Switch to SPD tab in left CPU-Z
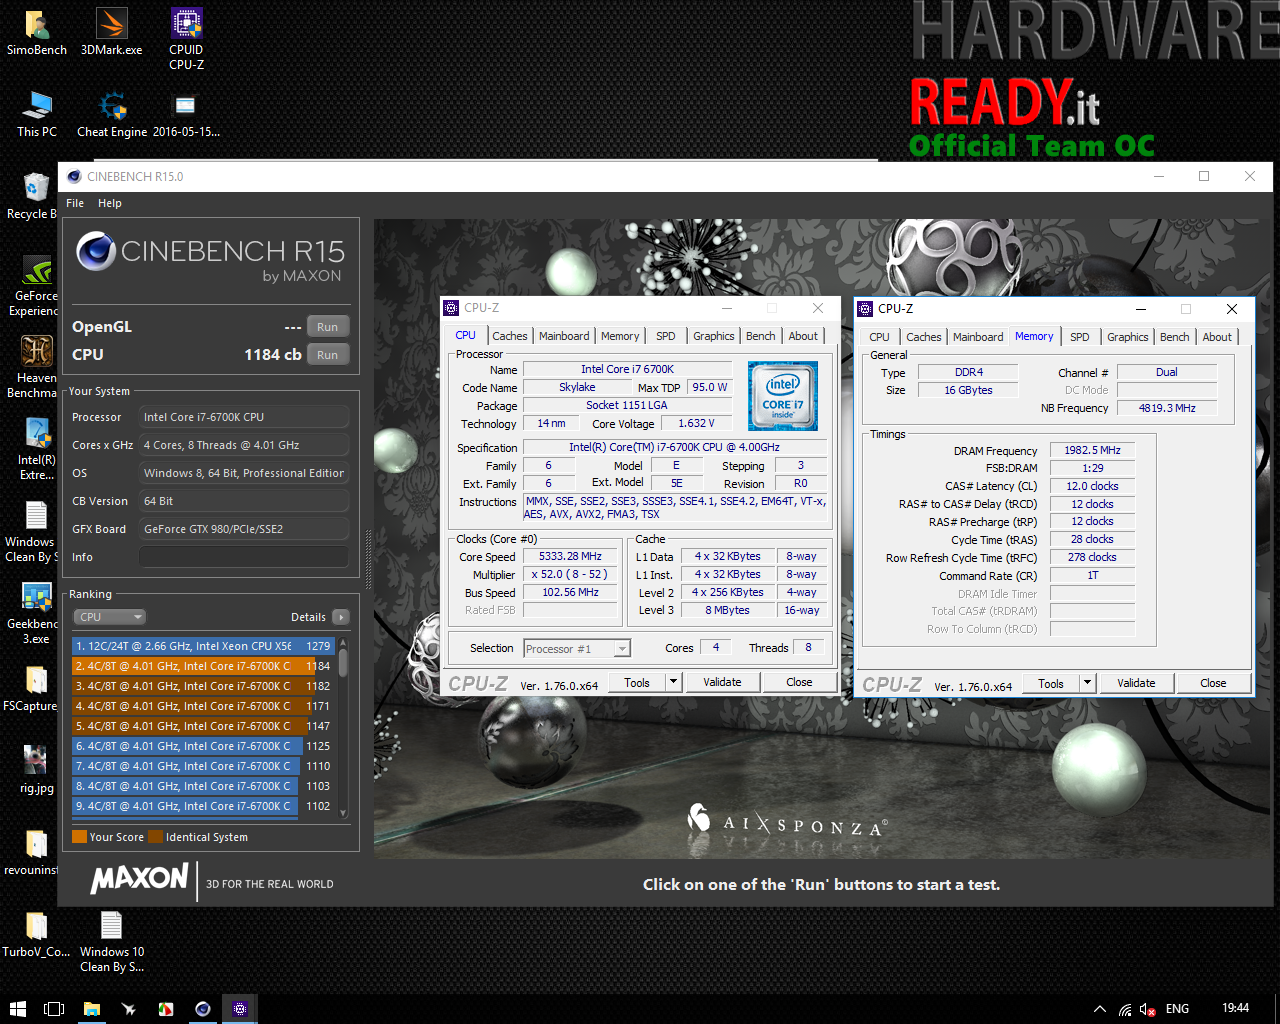Viewport: 1280px width, 1024px height. 666,336
